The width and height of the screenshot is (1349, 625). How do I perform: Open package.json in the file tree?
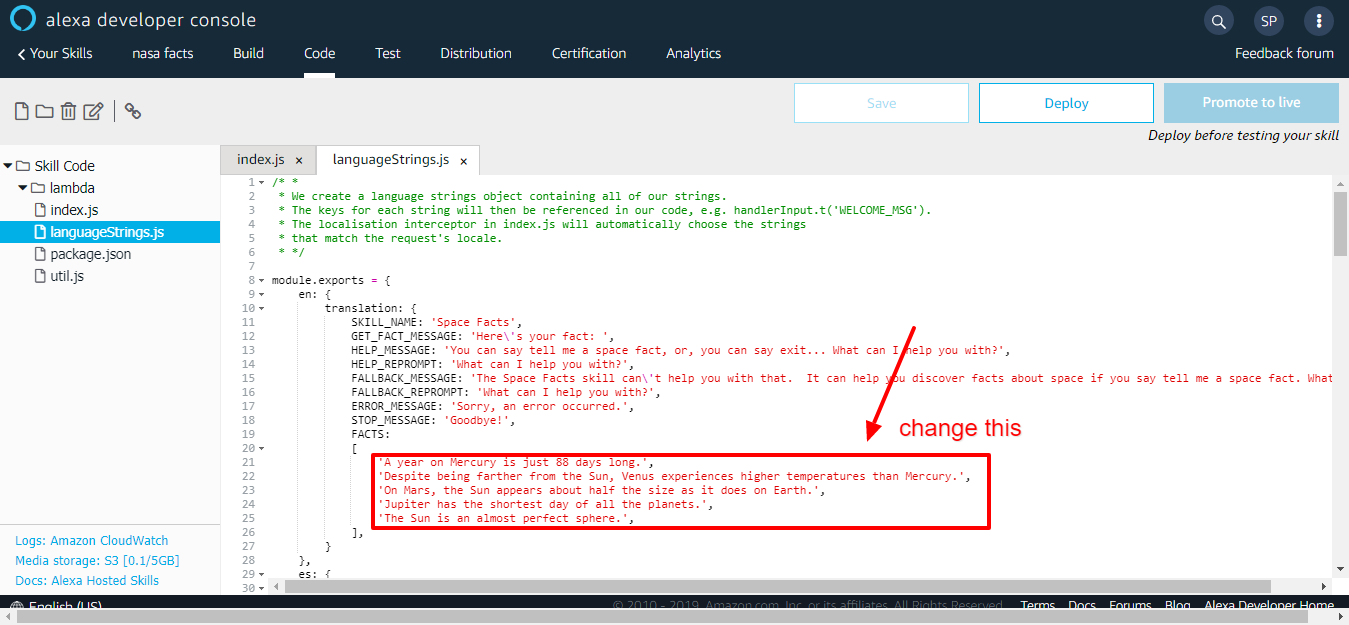[90, 254]
